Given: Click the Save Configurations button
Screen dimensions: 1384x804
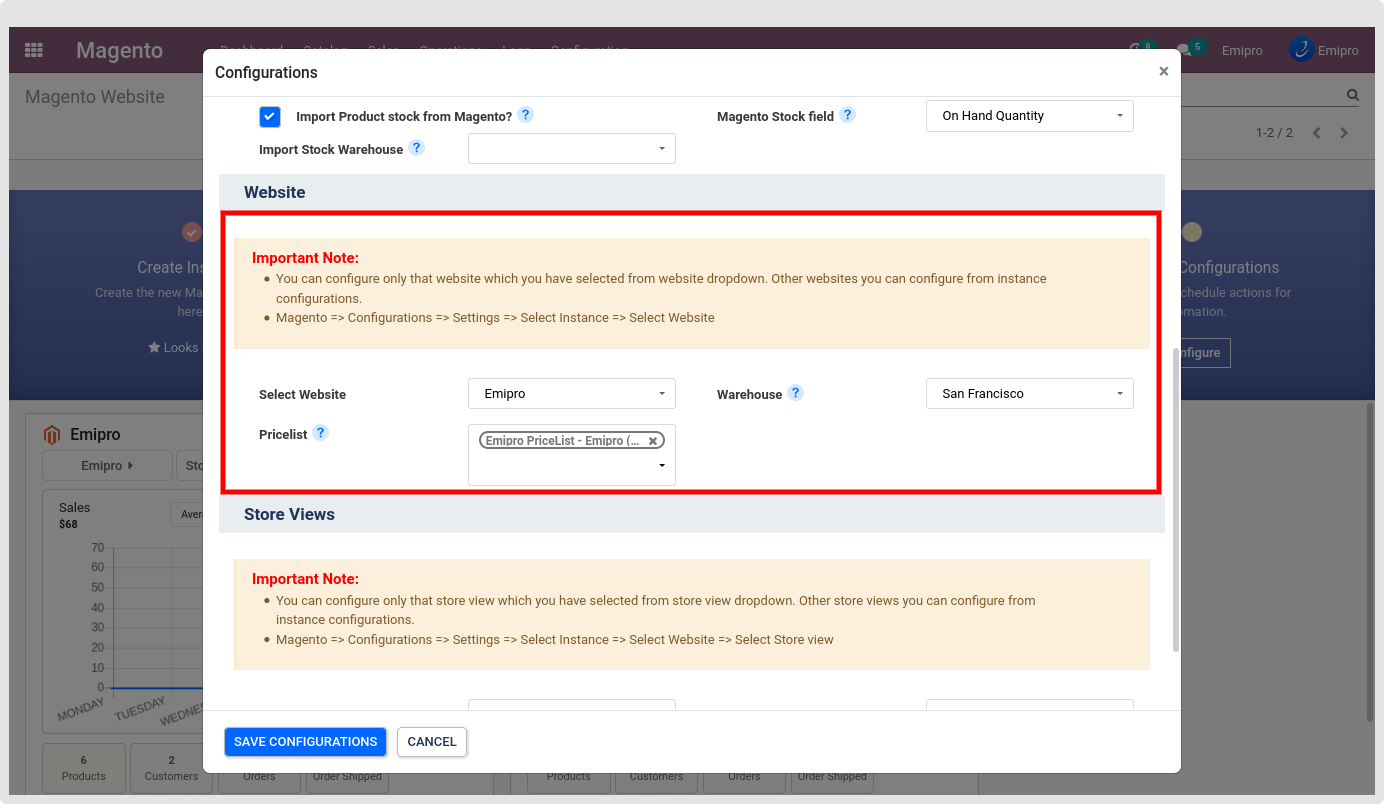Looking at the screenshot, I should [305, 742].
